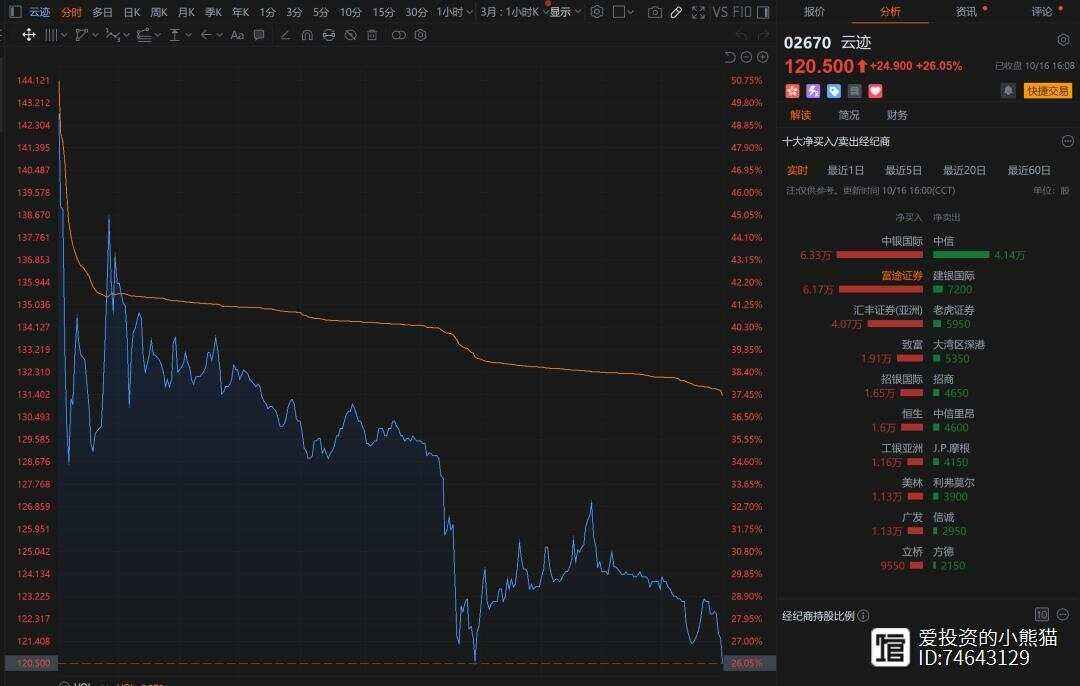Enter fullscreen chart mode
The image size is (1080, 686).
tap(699, 11)
